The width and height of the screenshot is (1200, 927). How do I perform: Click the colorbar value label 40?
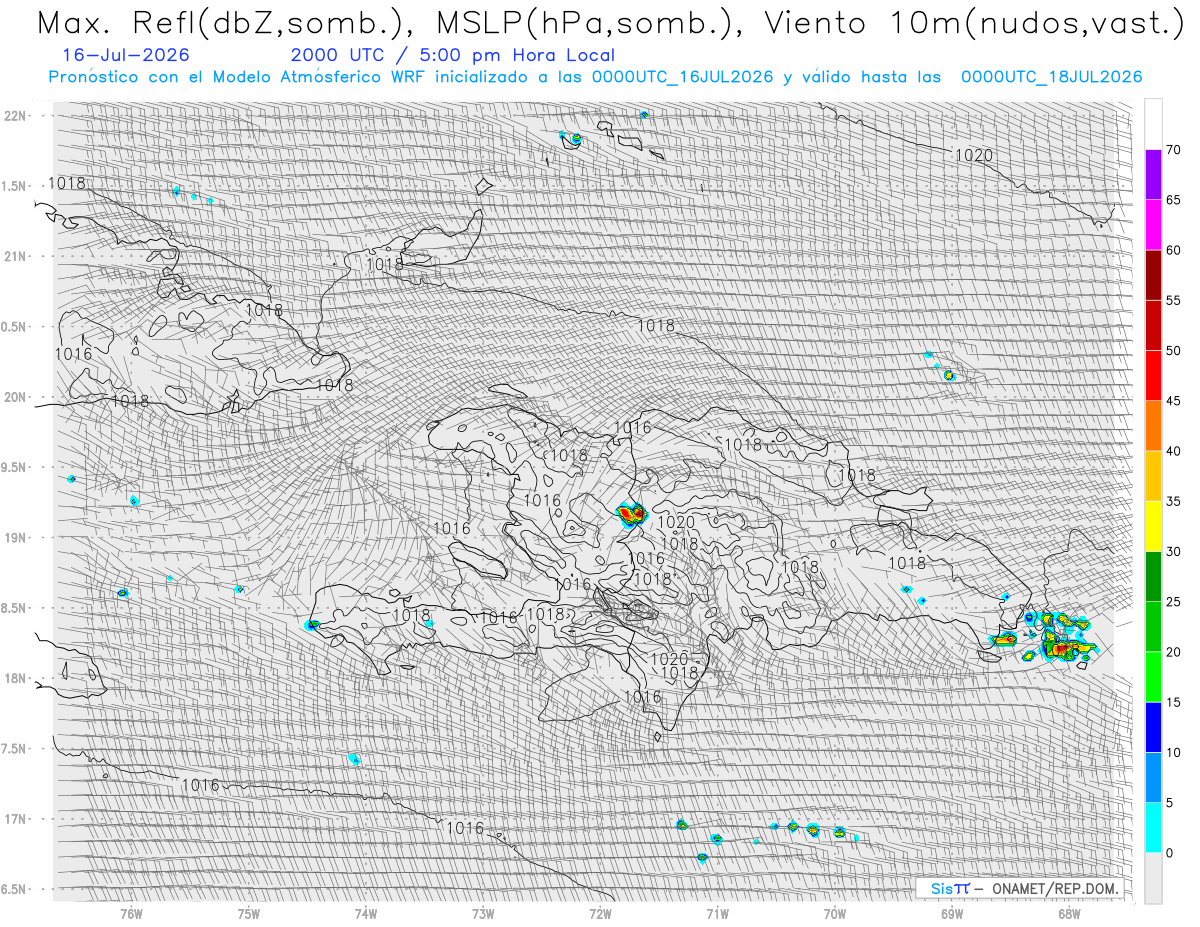pos(1174,451)
